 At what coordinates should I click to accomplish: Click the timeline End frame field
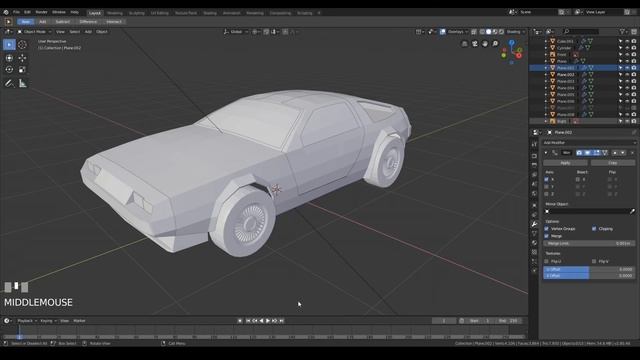[509, 321]
